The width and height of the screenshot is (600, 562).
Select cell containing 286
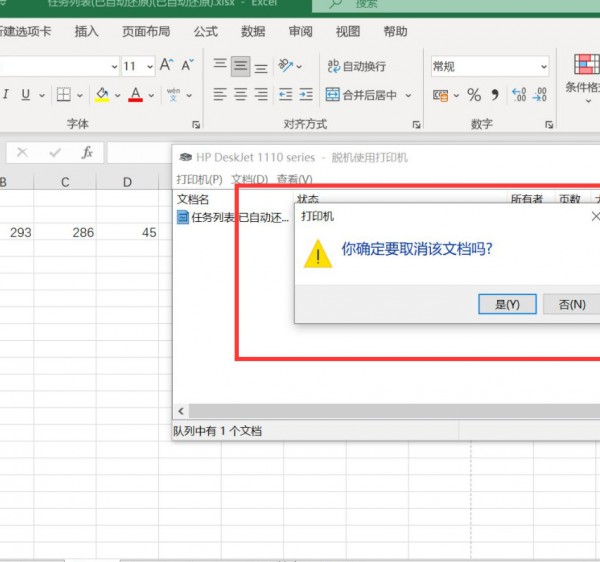[65, 231]
